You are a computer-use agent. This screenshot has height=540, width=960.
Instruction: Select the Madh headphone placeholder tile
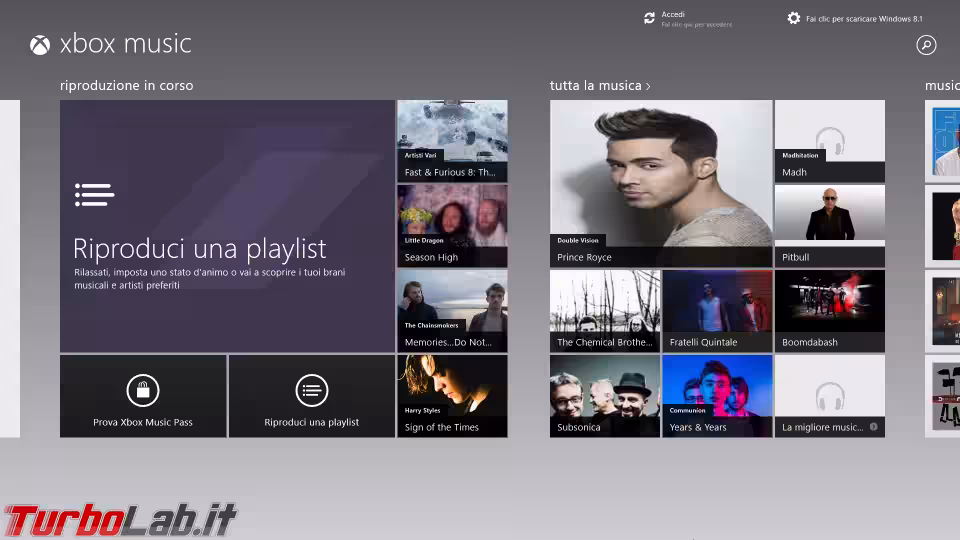(x=829, y=140)
